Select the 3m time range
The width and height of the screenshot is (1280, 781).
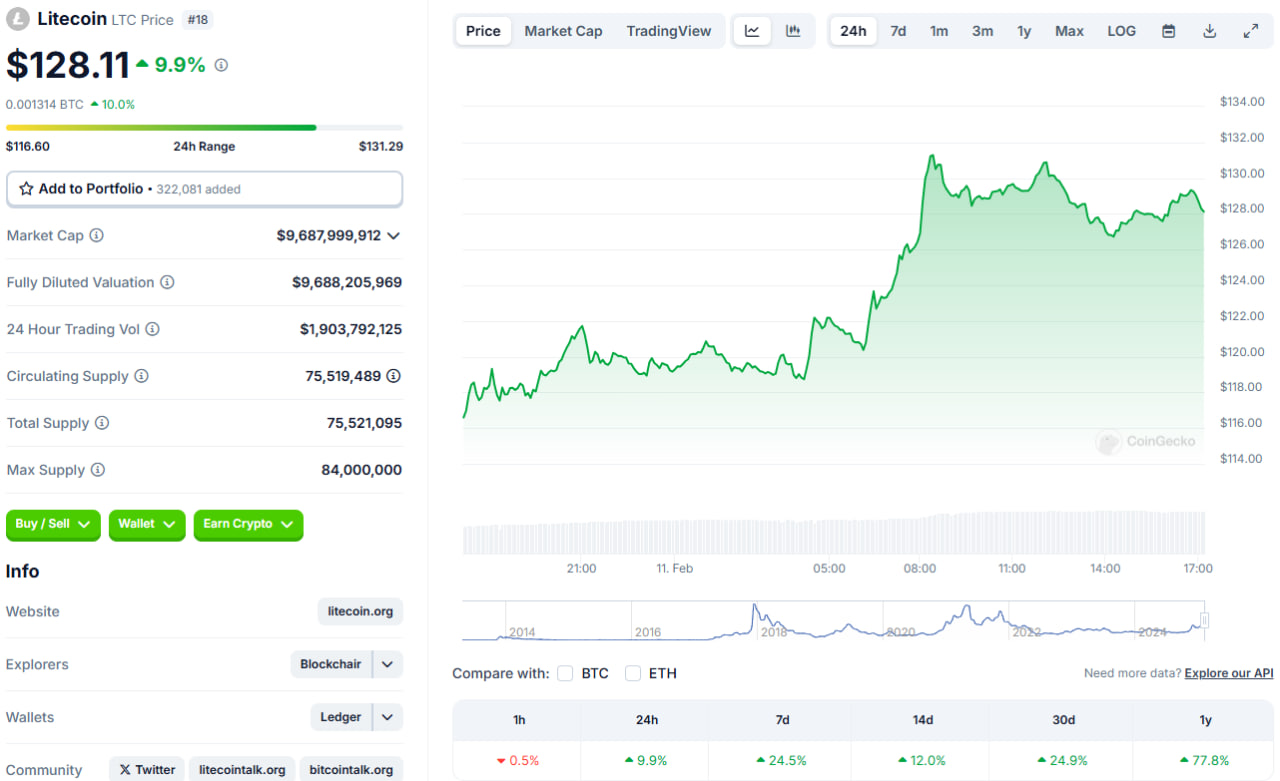pyautogui.click(x=983, y=31)
